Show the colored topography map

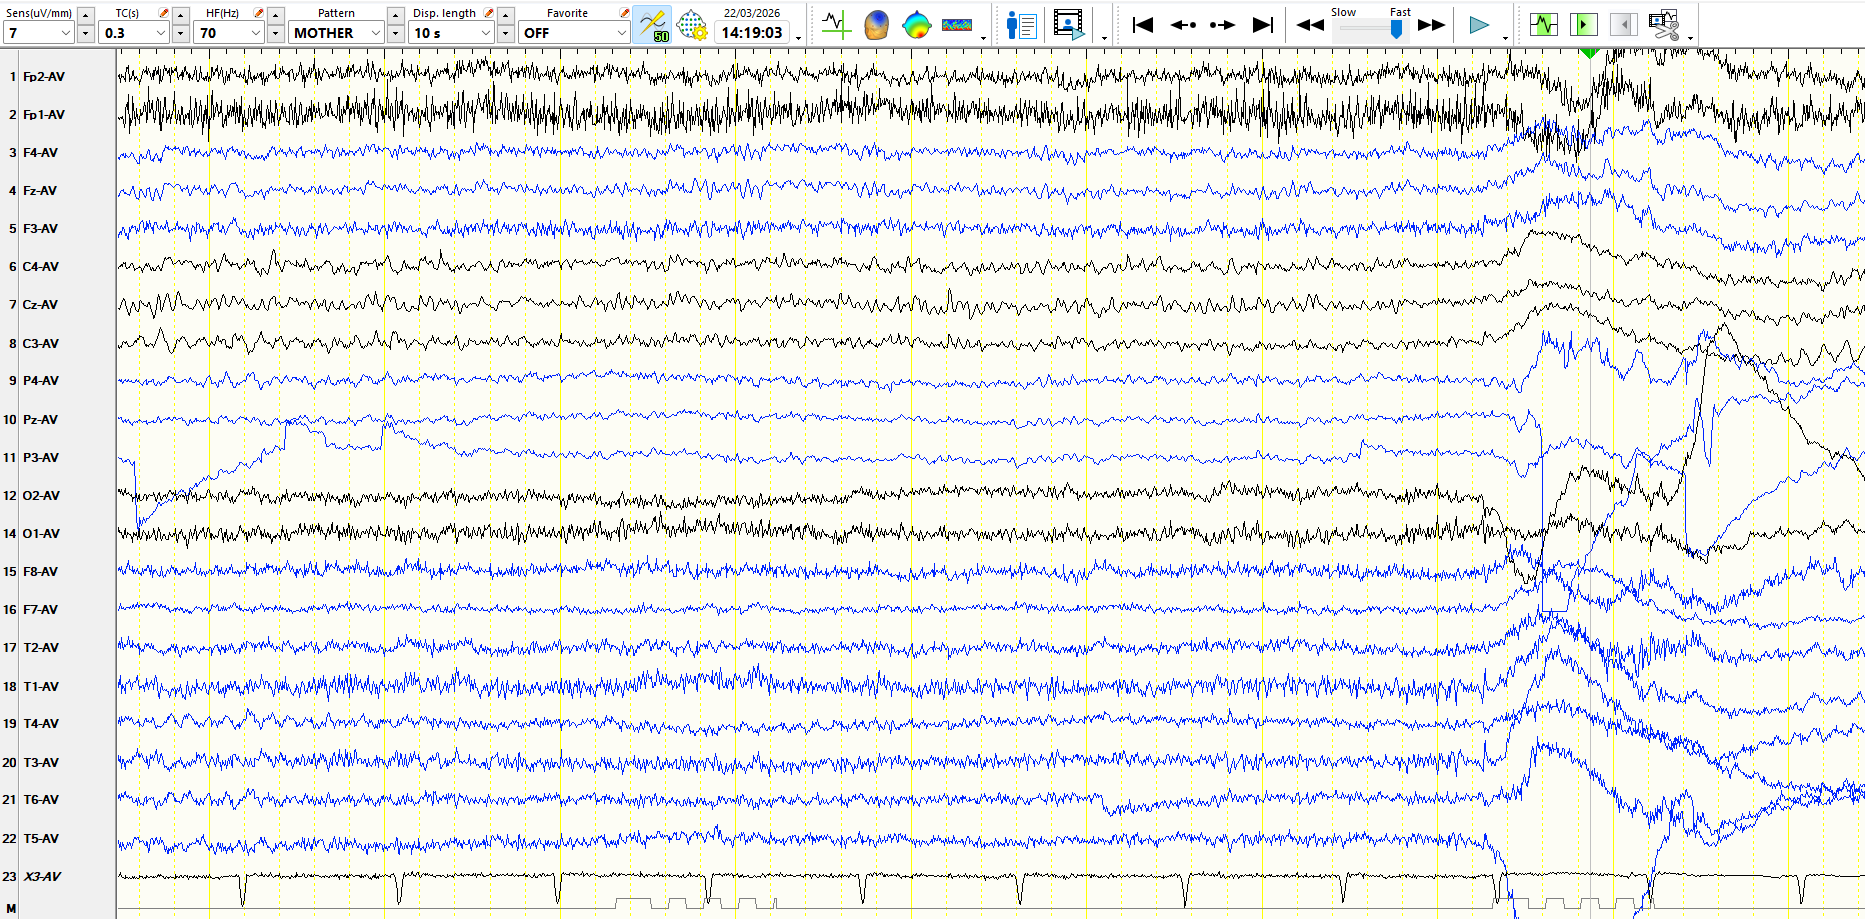pos(916,25)
